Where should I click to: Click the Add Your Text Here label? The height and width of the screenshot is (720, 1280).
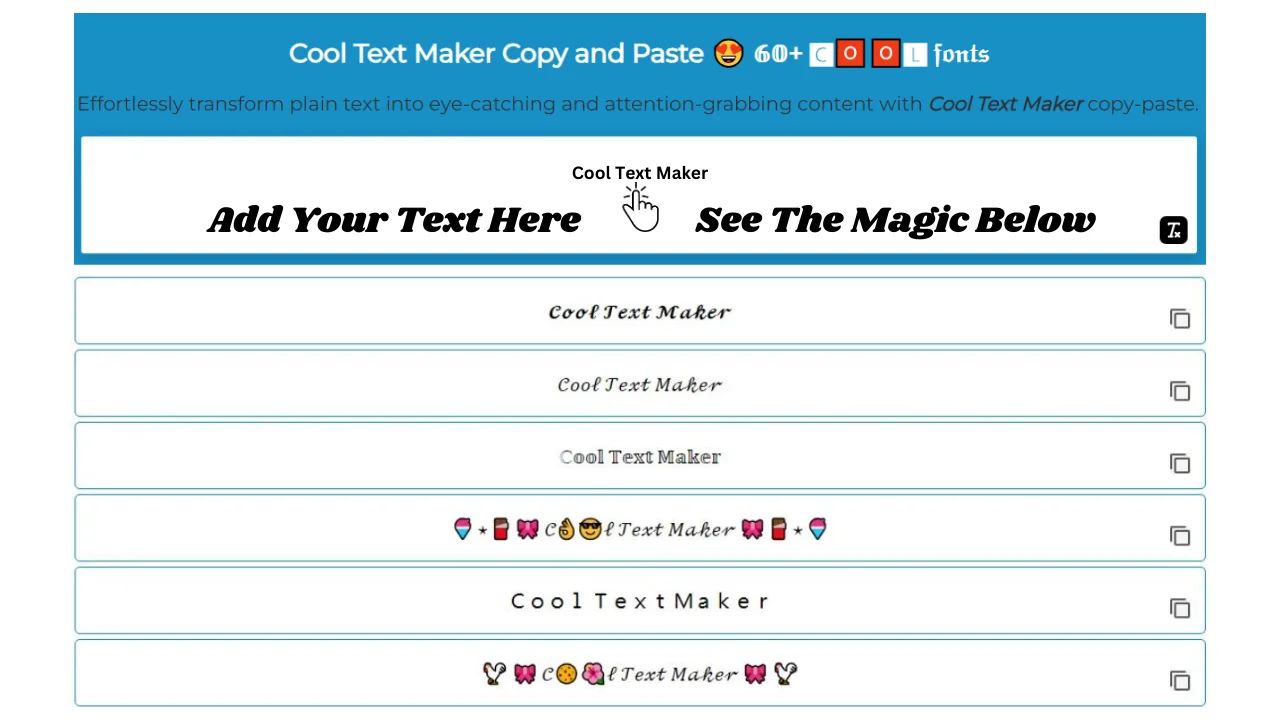coord(394,219)
